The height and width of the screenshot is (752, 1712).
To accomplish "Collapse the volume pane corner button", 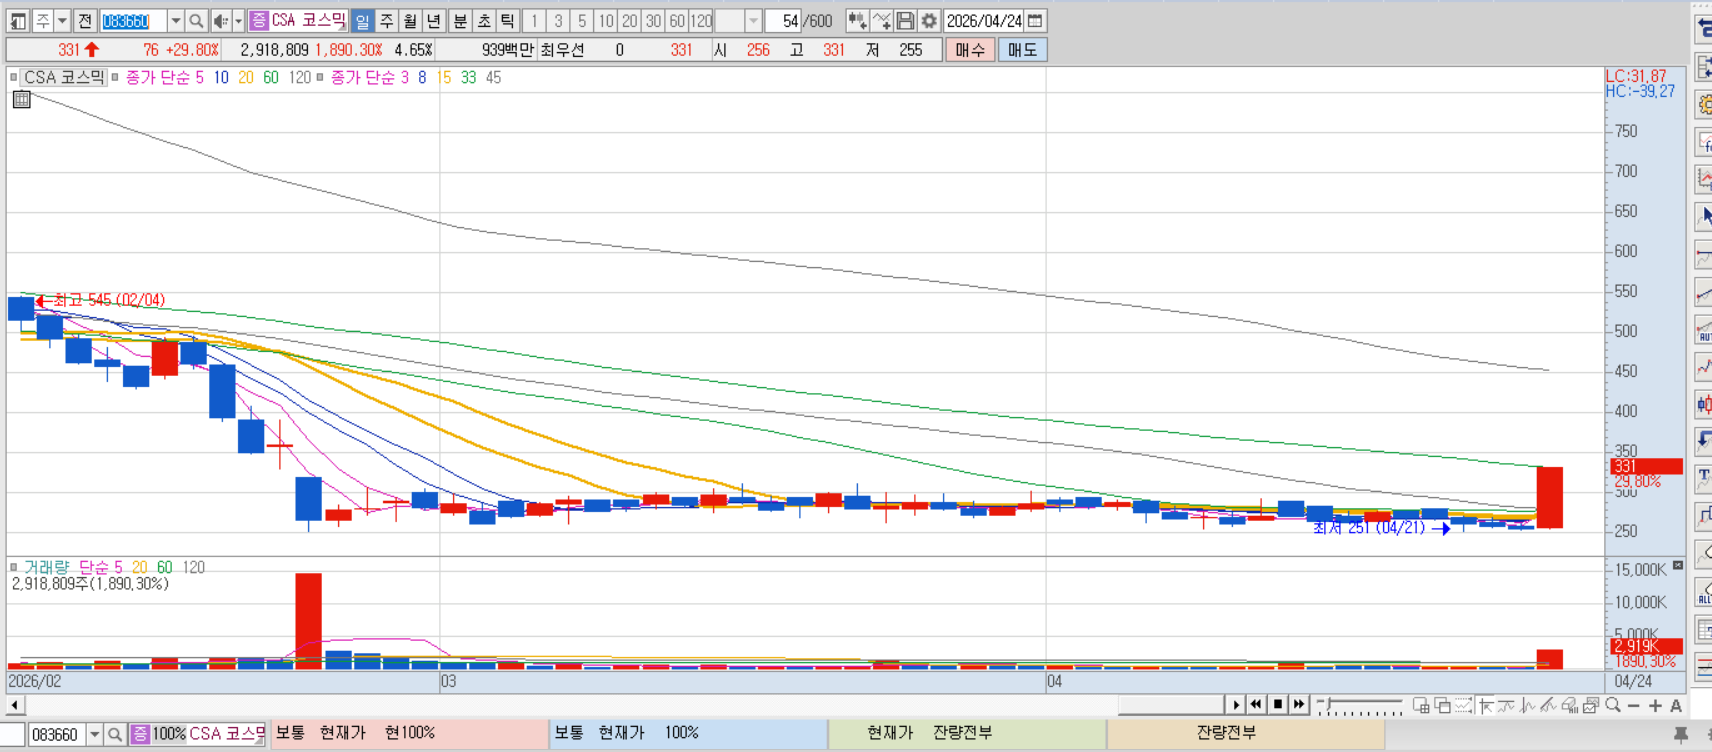I will 1678,566.
